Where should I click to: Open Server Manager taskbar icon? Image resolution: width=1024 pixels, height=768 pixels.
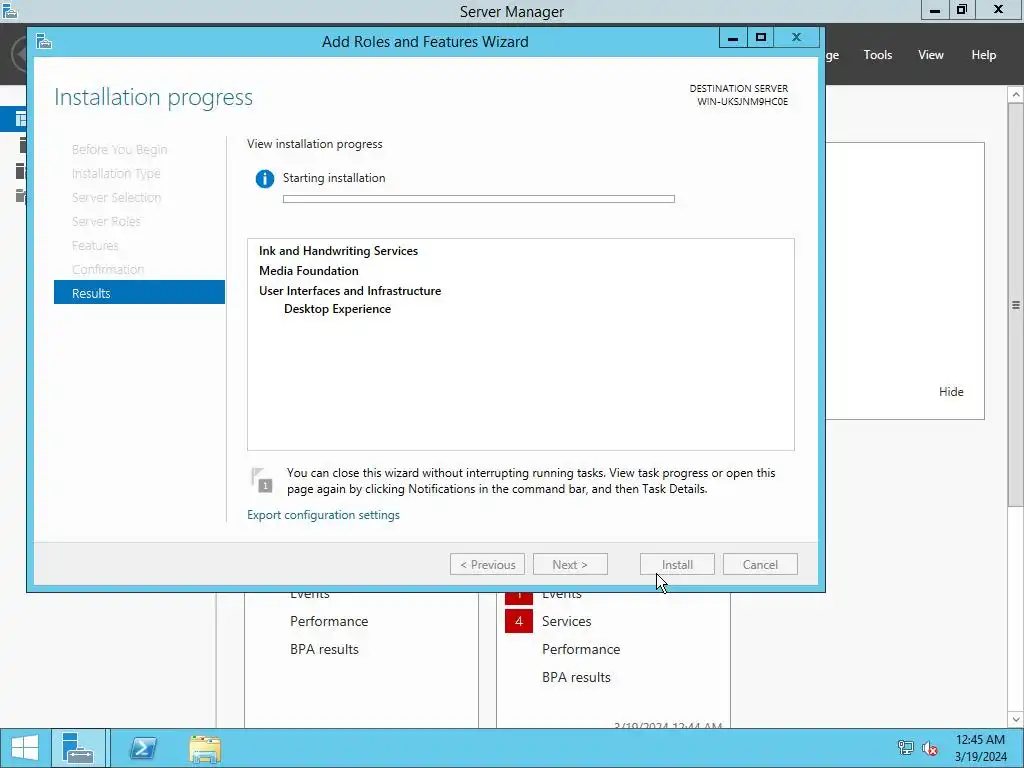click(78, 748)
